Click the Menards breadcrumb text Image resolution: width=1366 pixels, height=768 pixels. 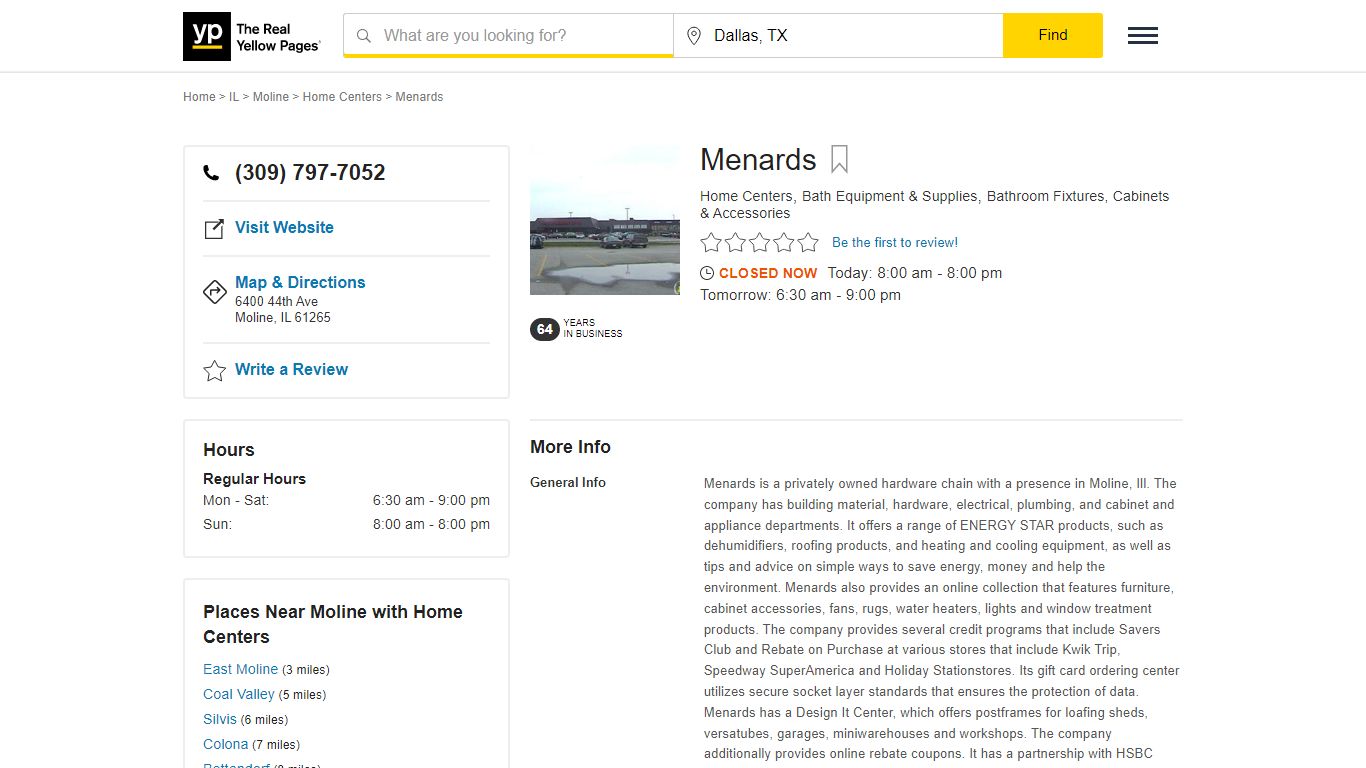click(419, 97)
